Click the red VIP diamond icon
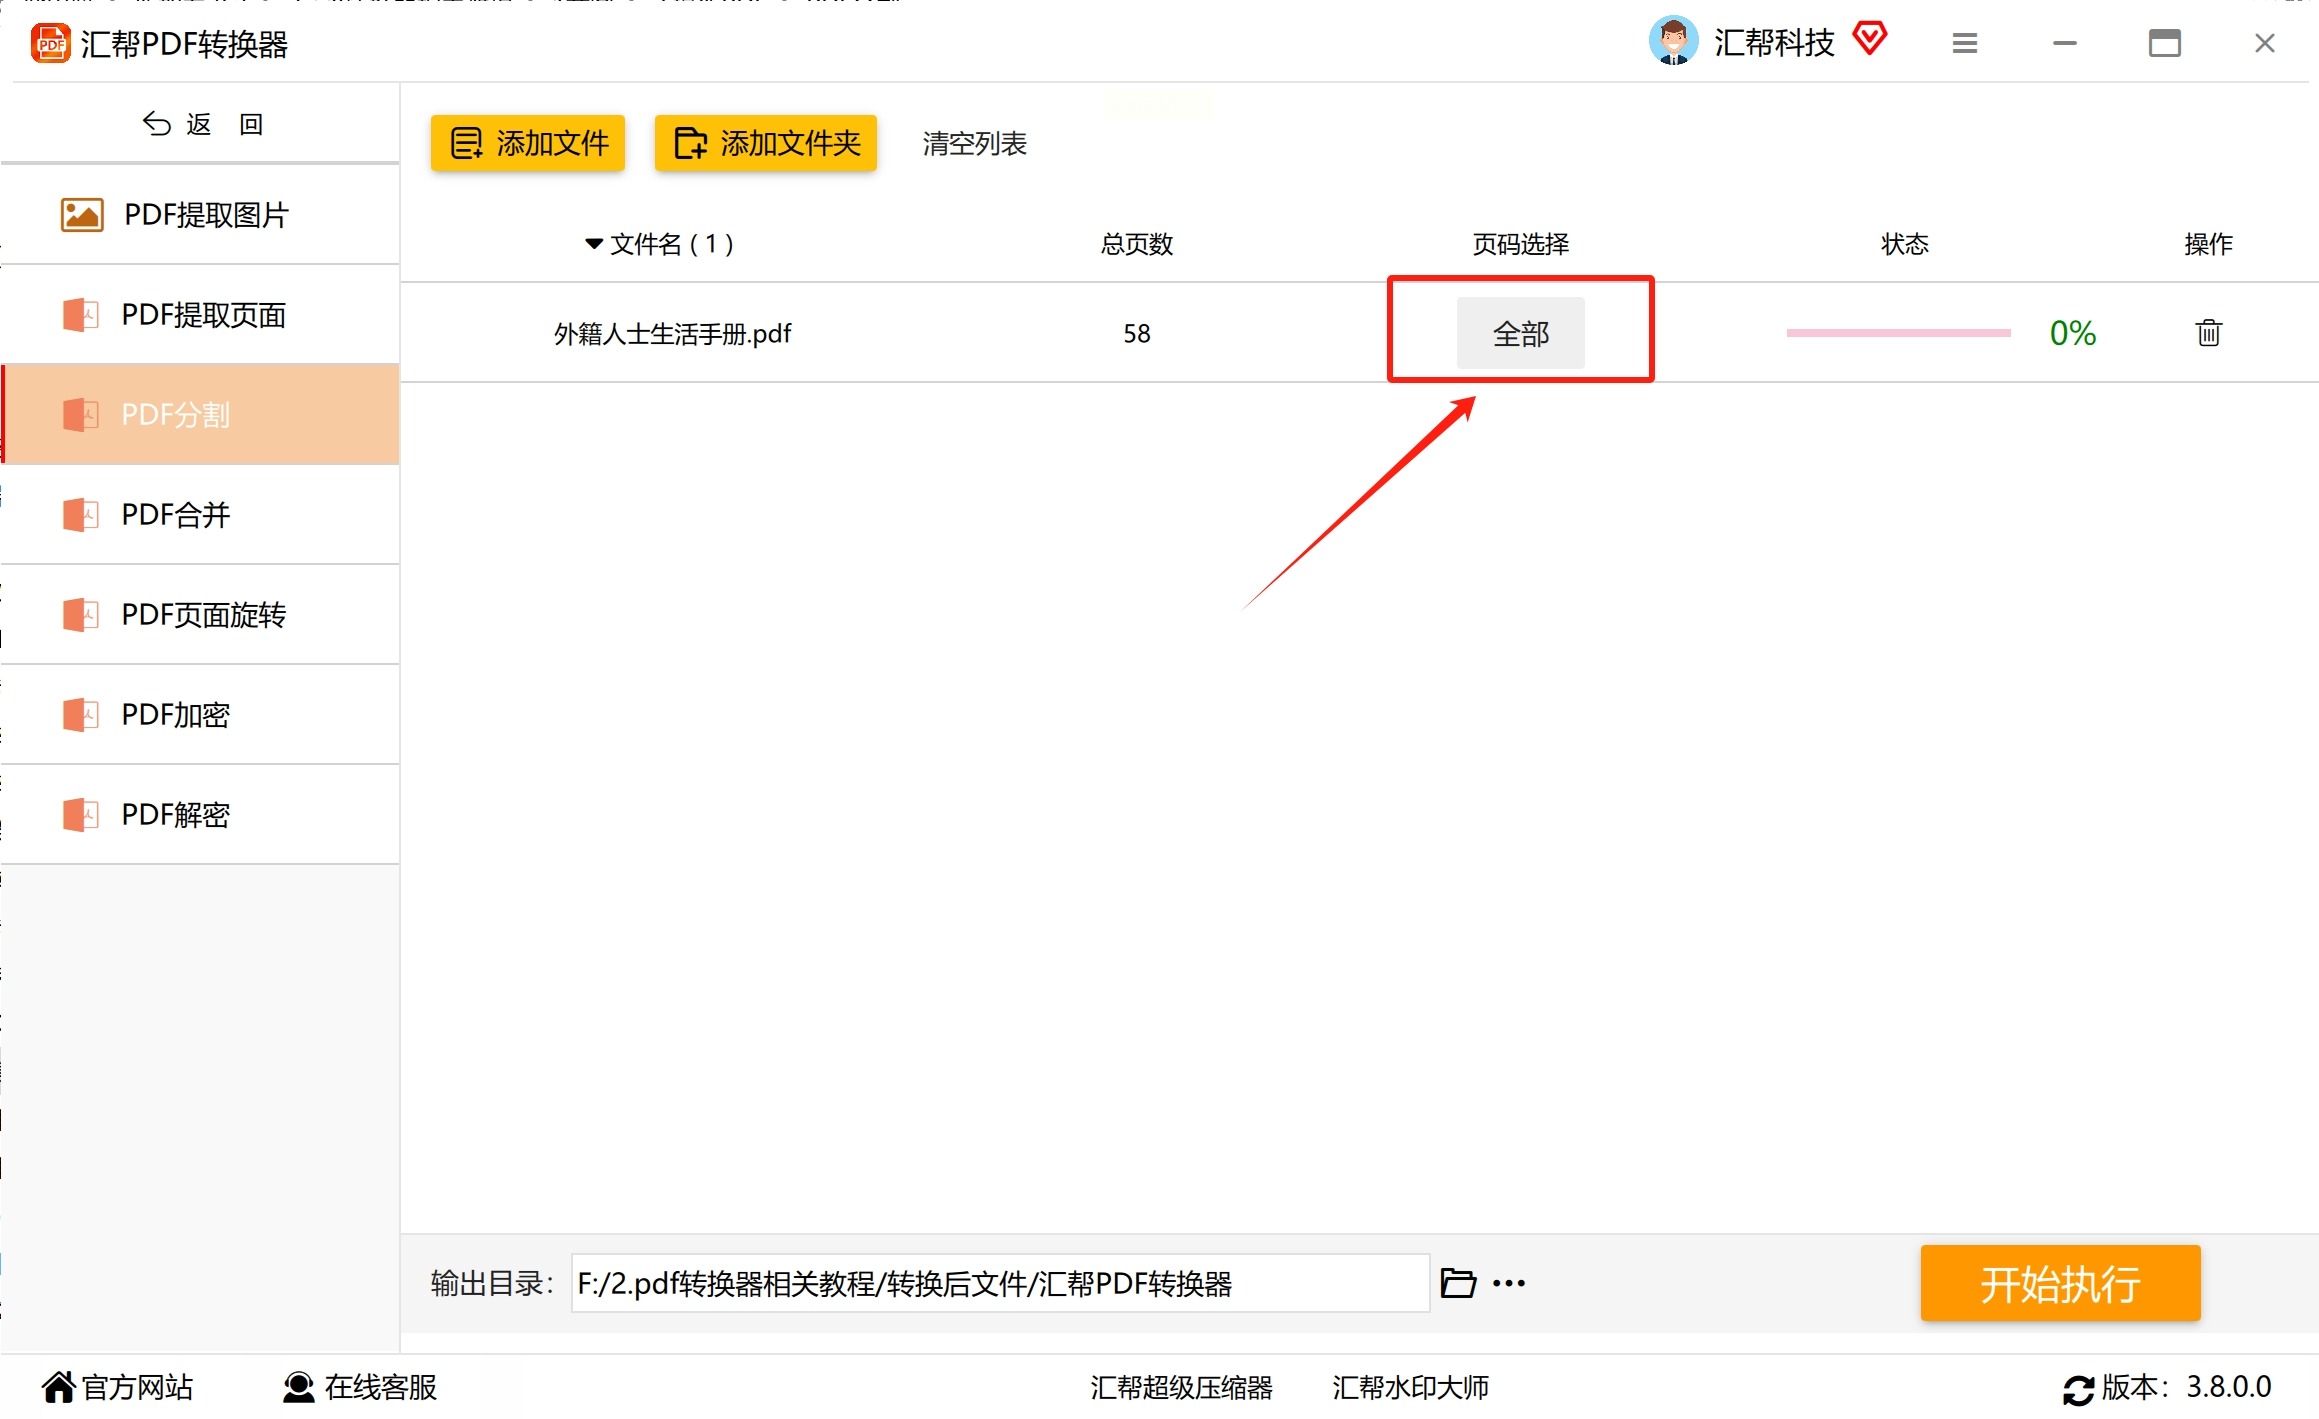 click(x=1869, y=40)
